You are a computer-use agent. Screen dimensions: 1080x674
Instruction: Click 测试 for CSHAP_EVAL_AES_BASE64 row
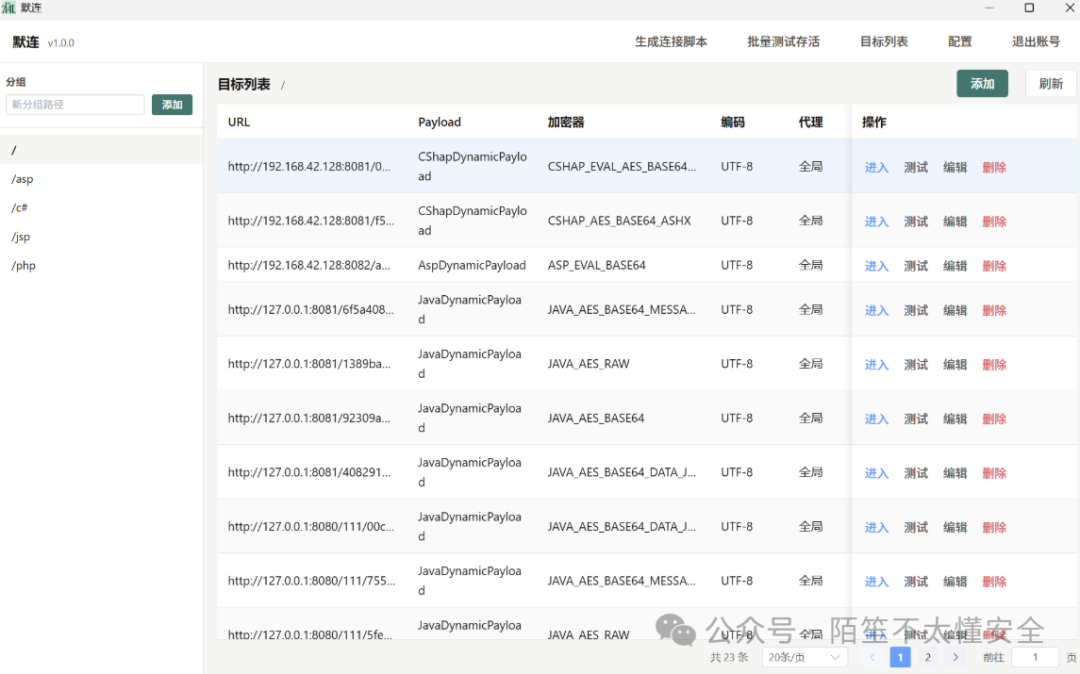[x=915, y=167]
